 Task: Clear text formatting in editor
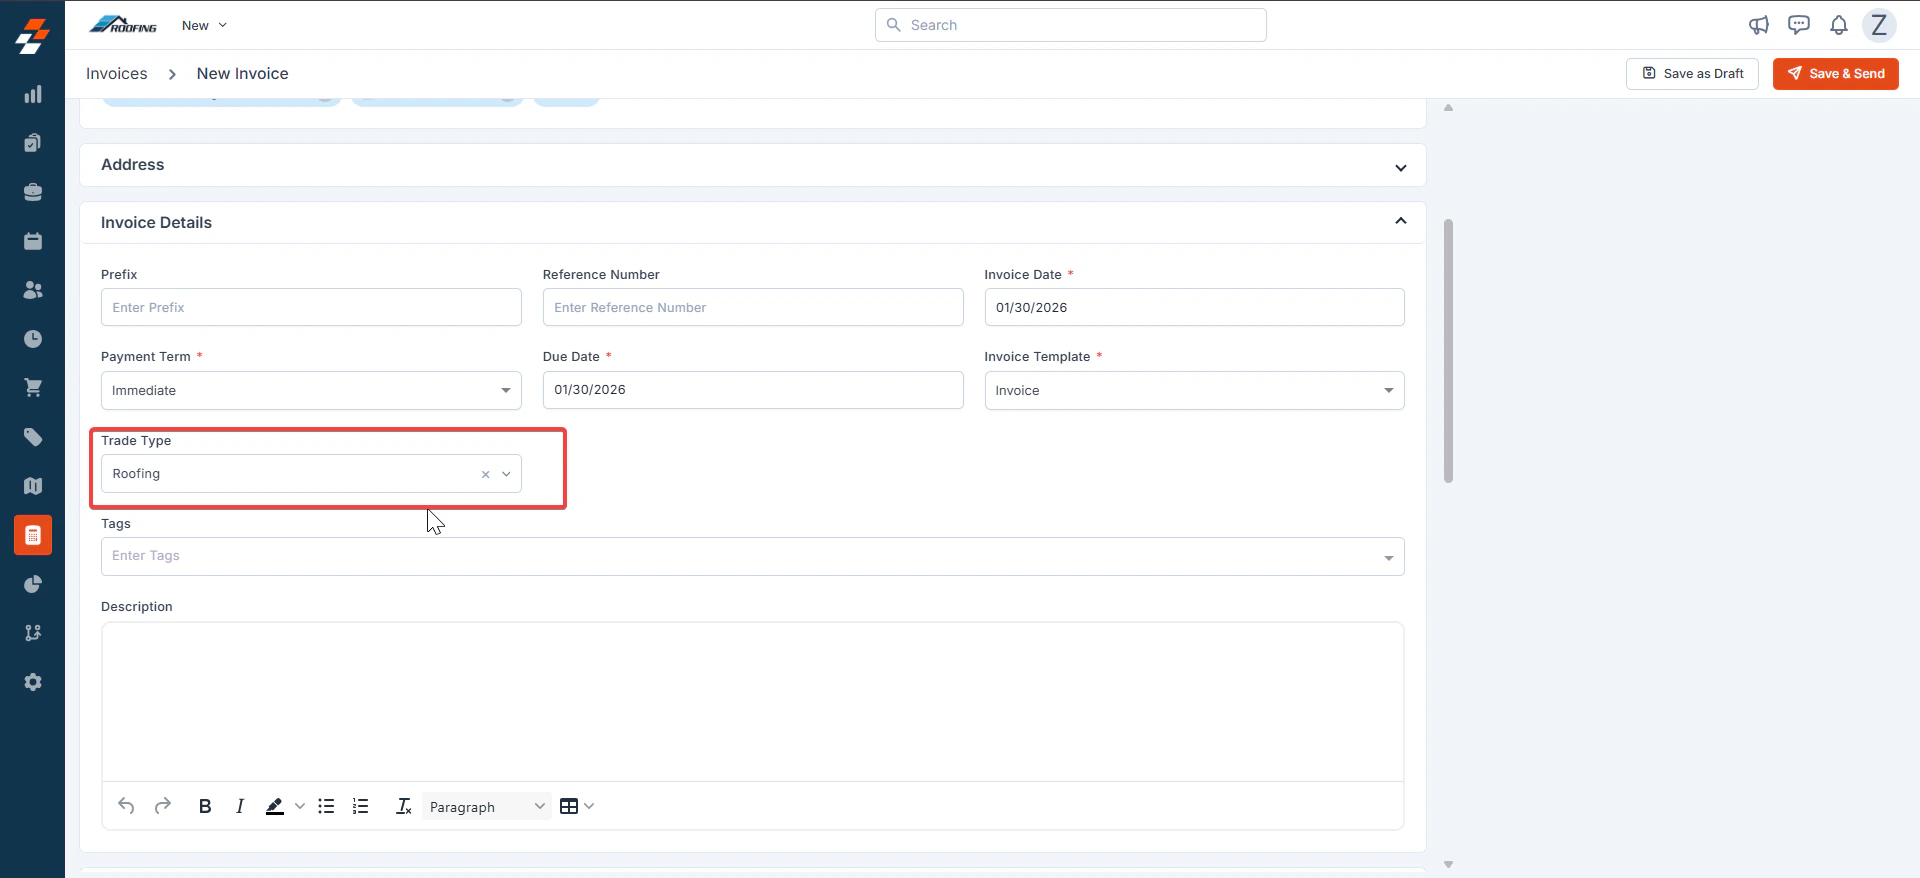click(x=403, y=806)
